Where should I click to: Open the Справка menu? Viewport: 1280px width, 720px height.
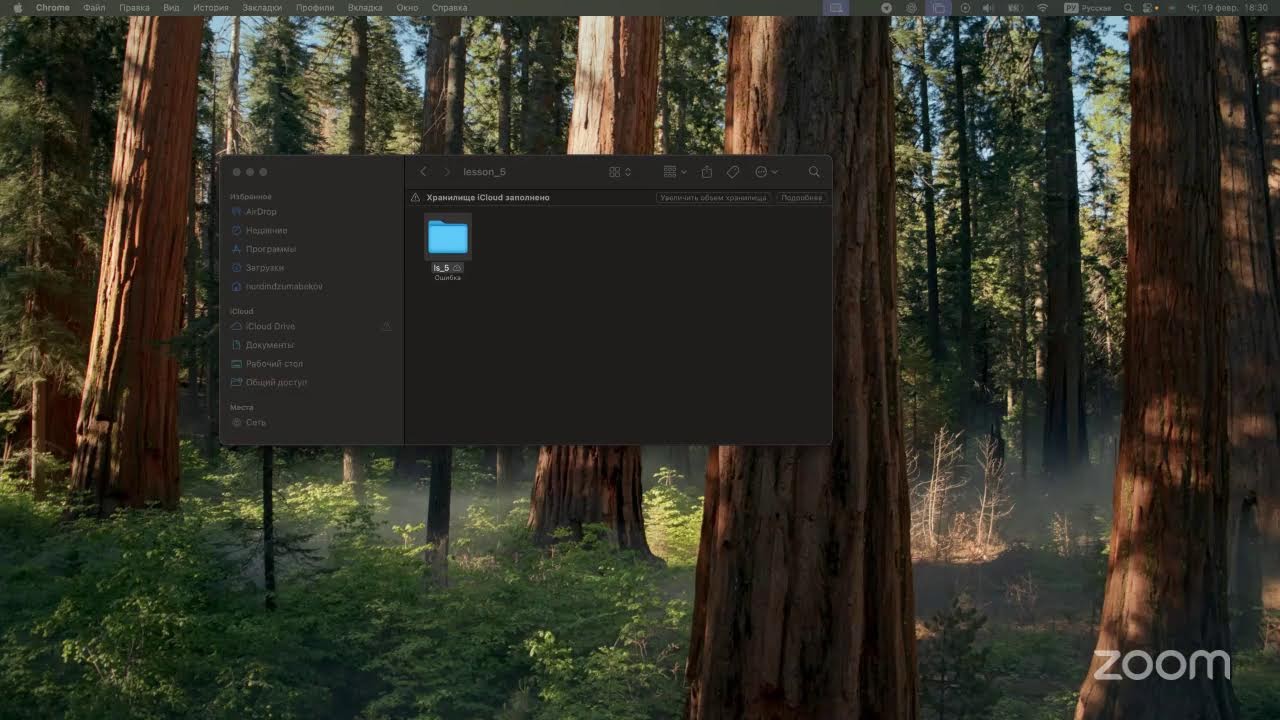click(x=449, y=8)
